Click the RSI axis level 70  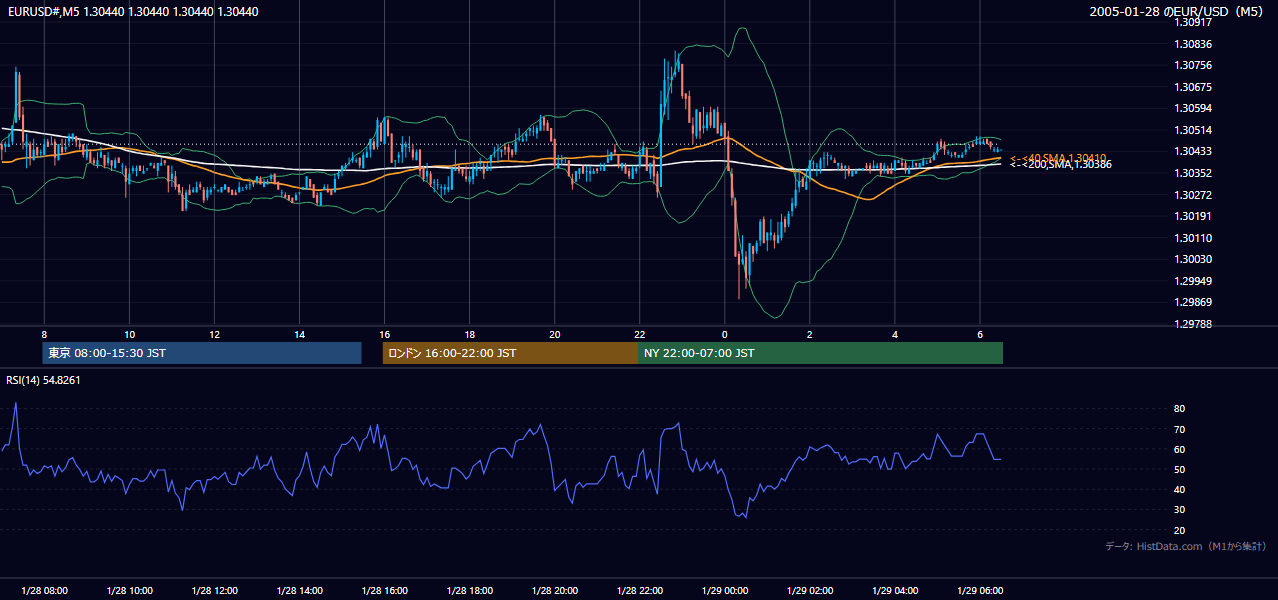click(1180, 429)
